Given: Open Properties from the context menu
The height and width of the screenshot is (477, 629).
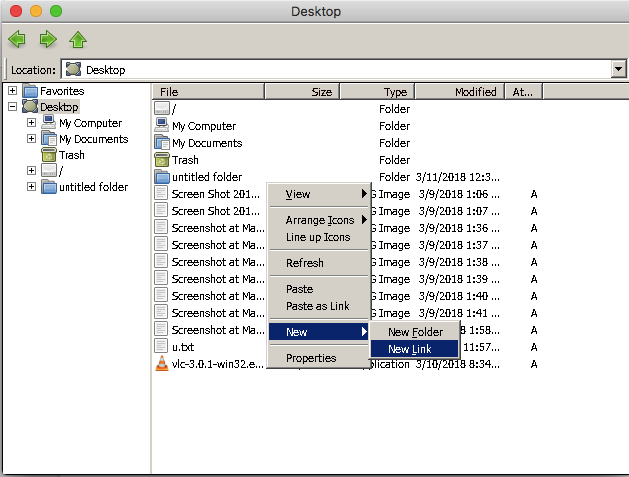Looking at the screenshot, I should coord(311,358).
